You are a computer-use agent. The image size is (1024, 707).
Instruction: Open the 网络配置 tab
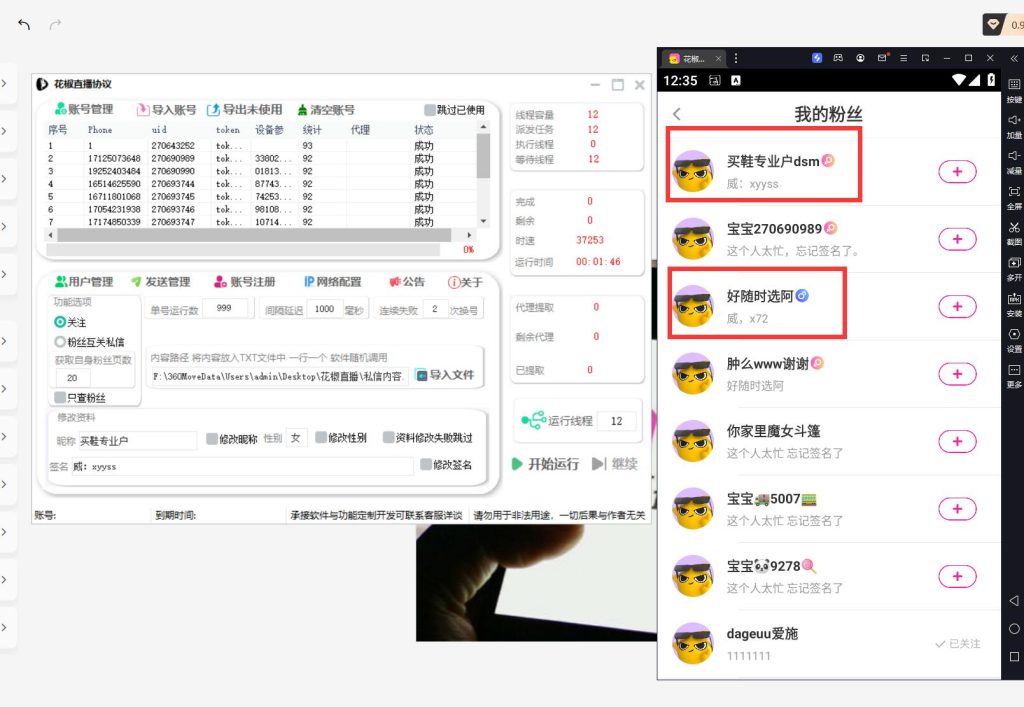(333, 282)
